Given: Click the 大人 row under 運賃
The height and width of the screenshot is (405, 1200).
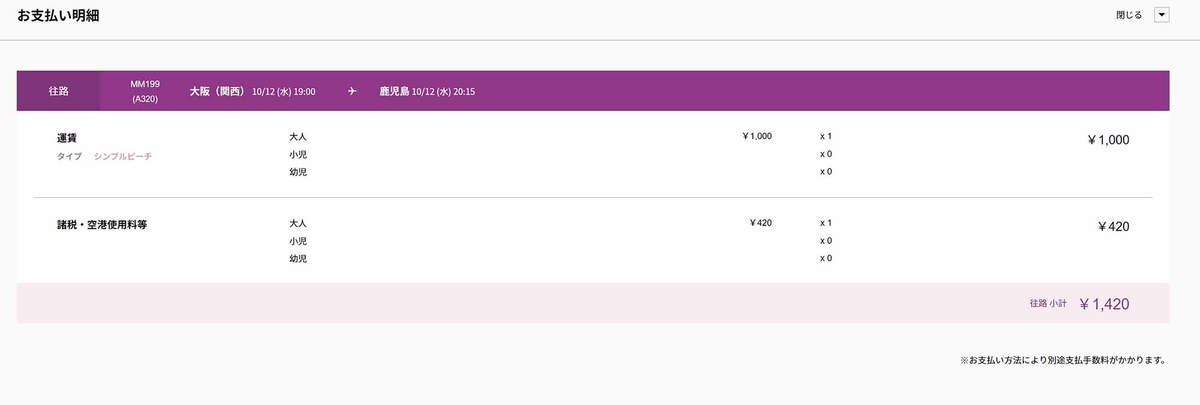Looking at the screenshot, I should click(x=560, y=136).
